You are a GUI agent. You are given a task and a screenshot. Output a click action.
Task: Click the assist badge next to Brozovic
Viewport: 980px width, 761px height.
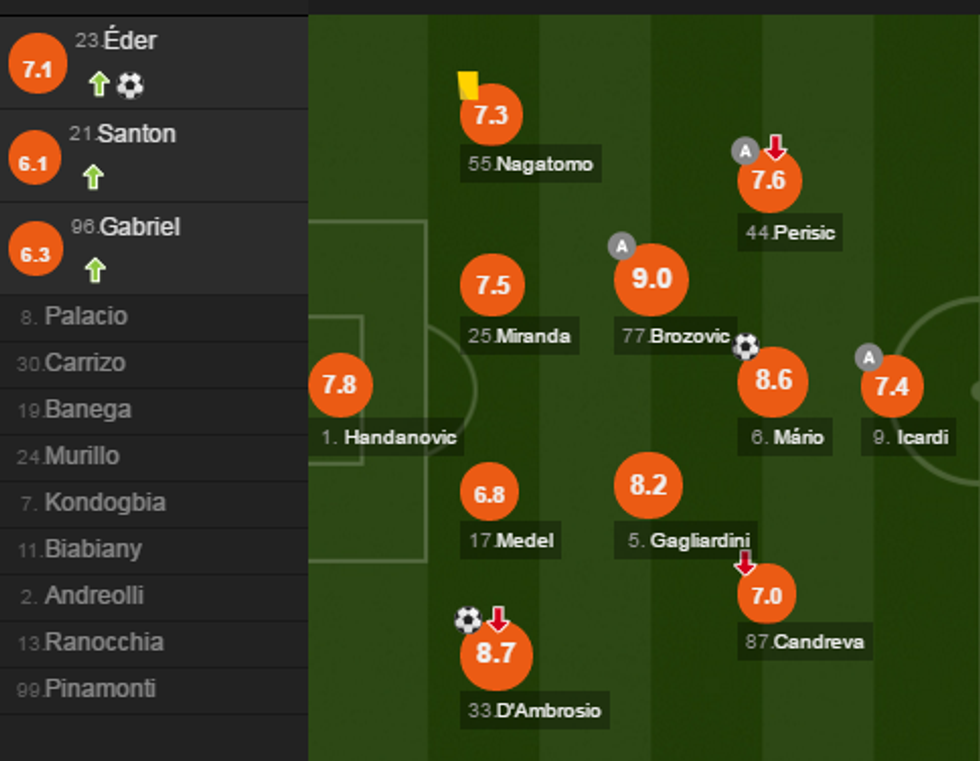point(622,246)
